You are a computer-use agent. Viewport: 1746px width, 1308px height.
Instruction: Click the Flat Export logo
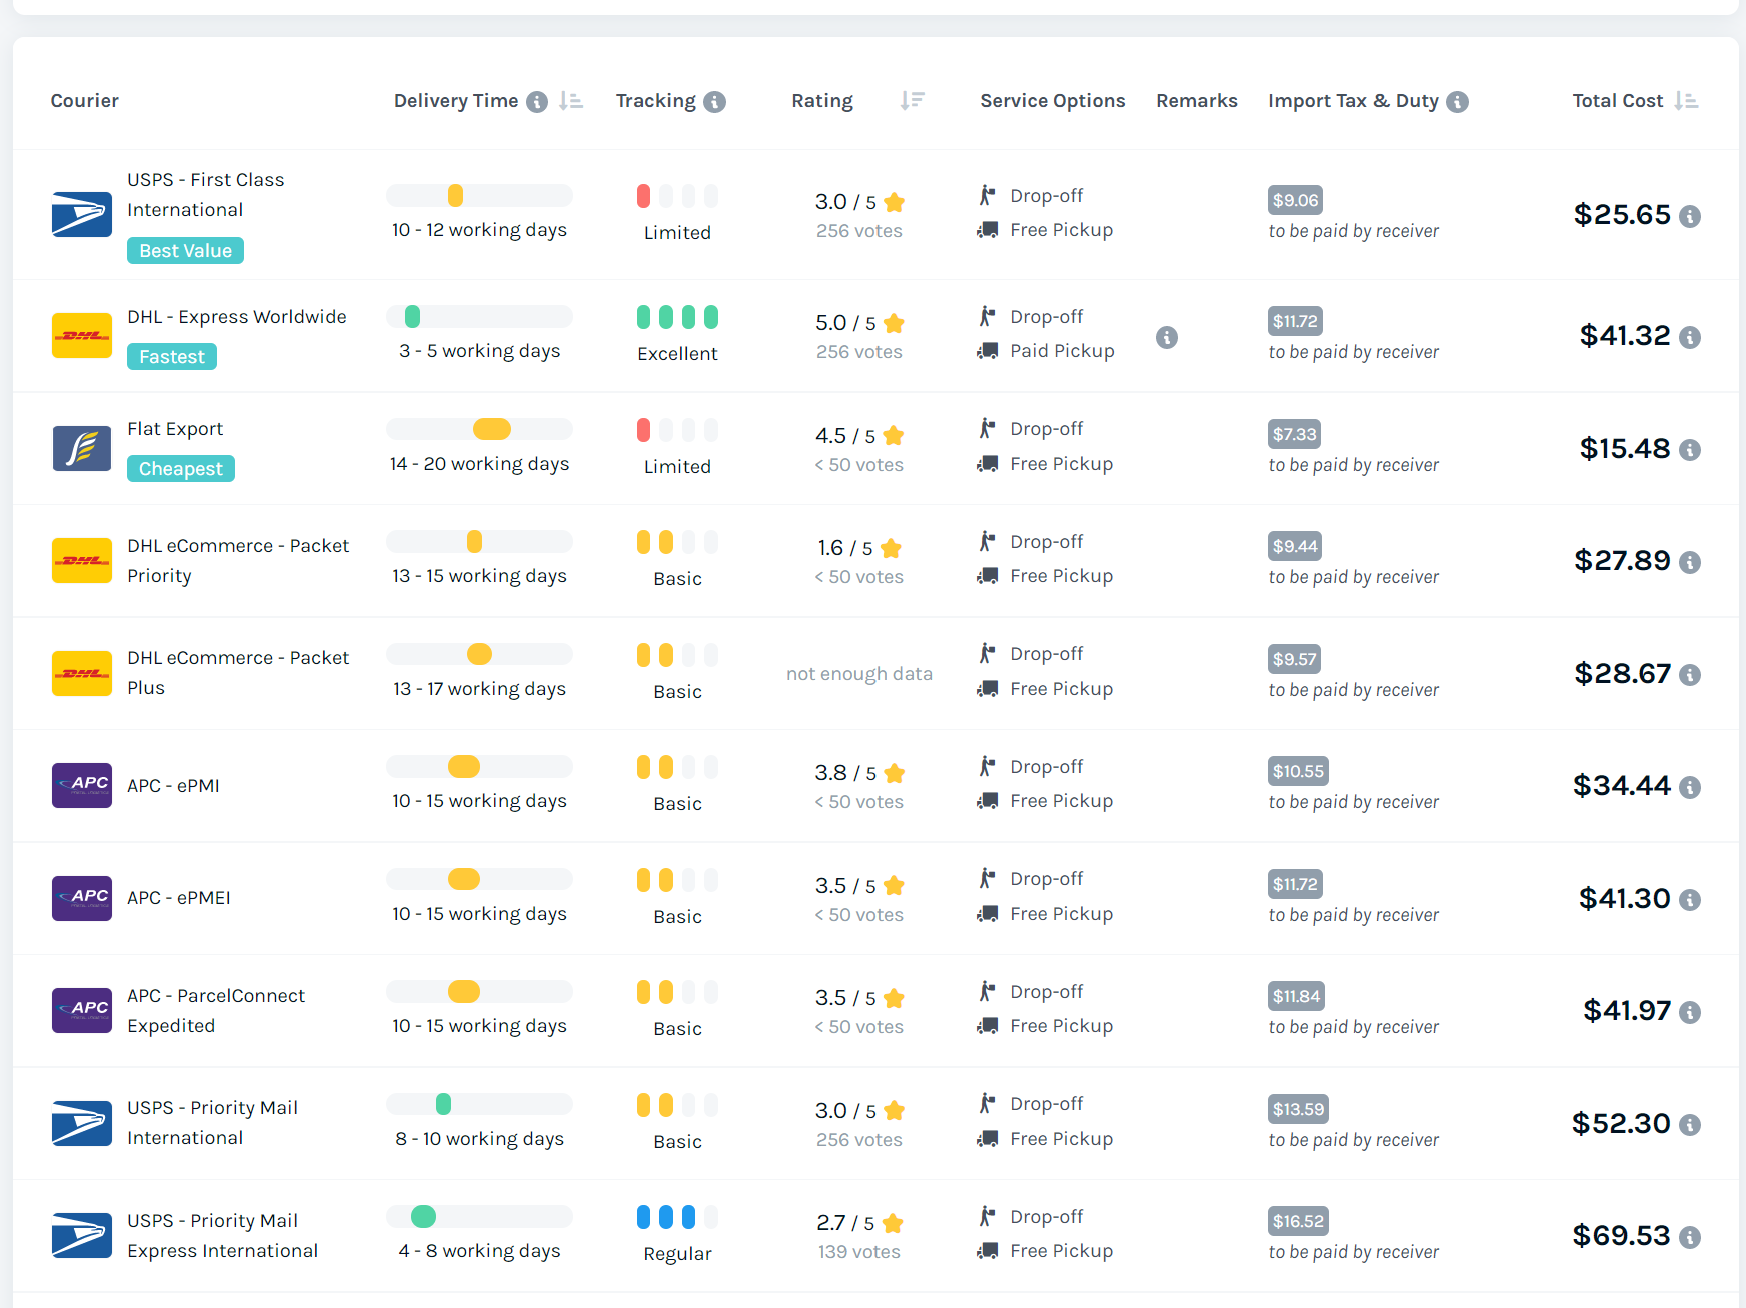pyautogui.click(x=82, y=448)
